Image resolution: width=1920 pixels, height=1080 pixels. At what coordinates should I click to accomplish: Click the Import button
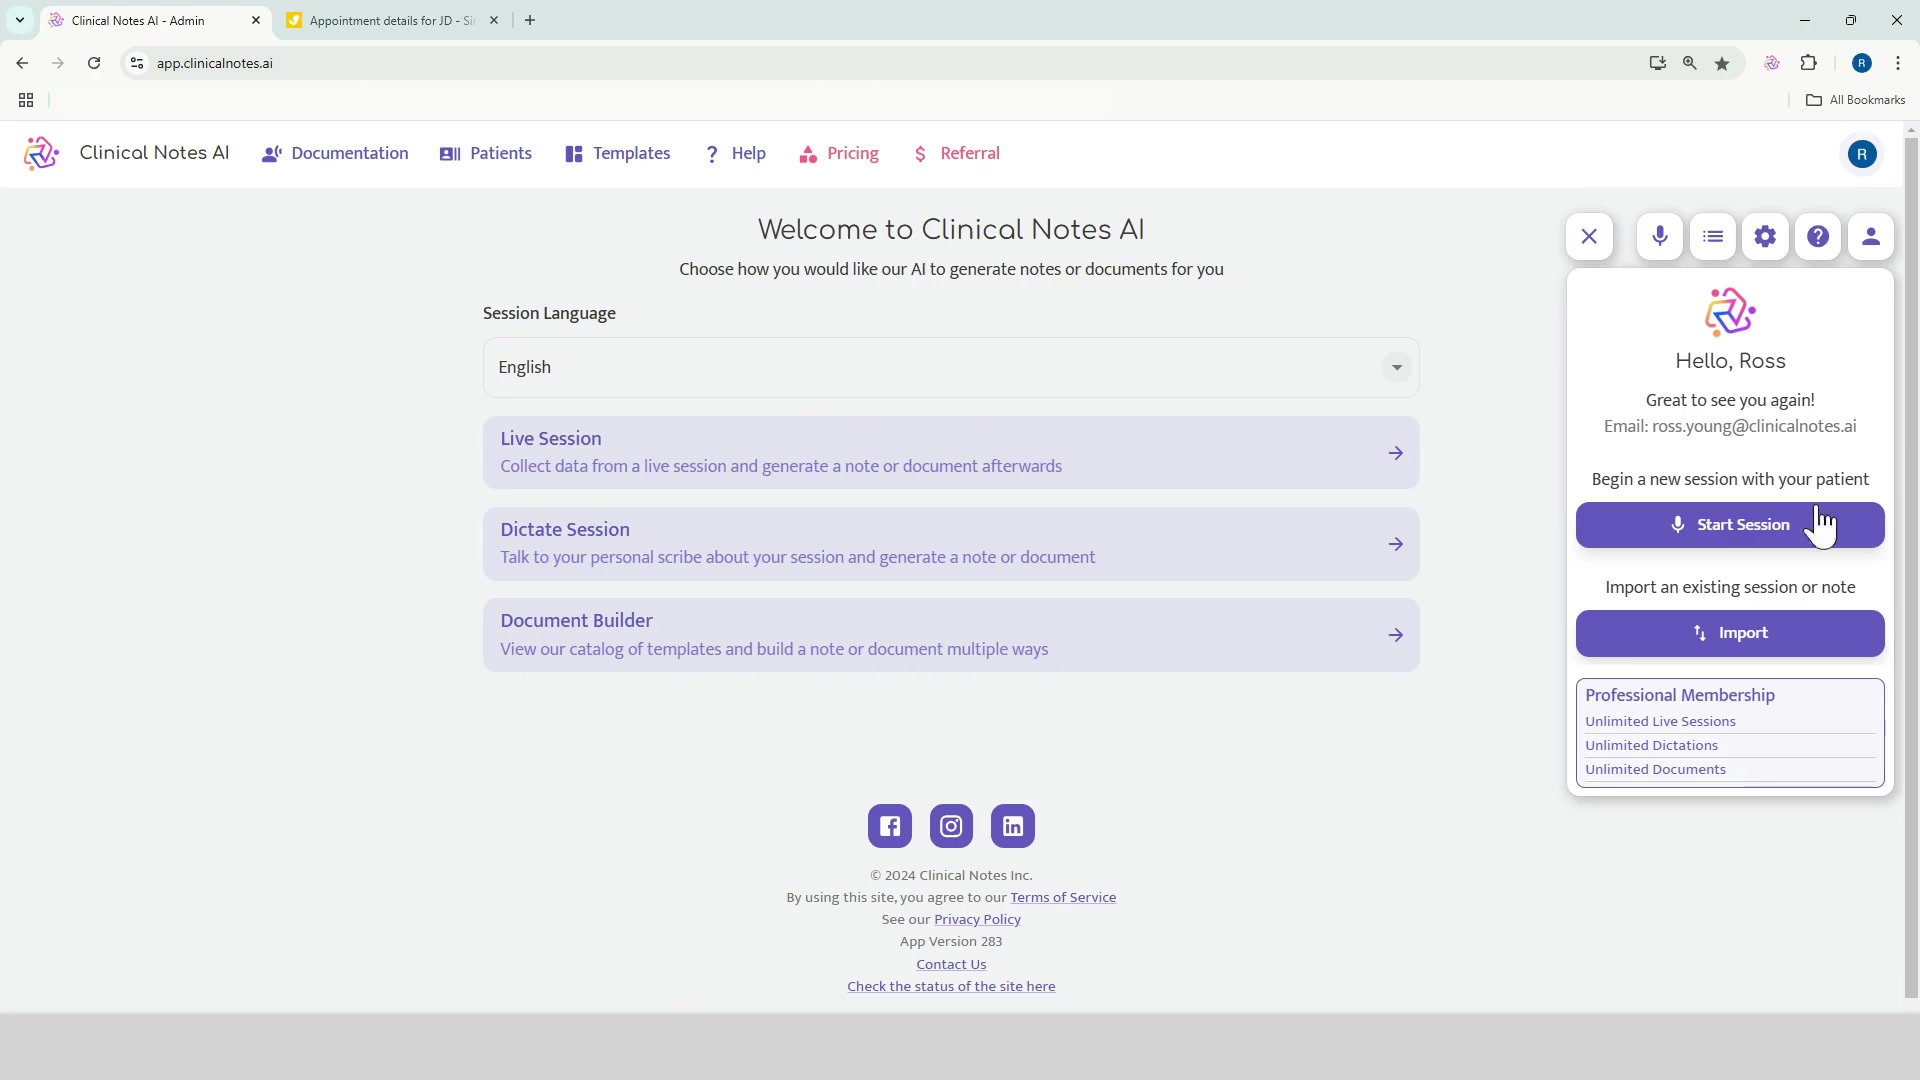click(1730, 633)
